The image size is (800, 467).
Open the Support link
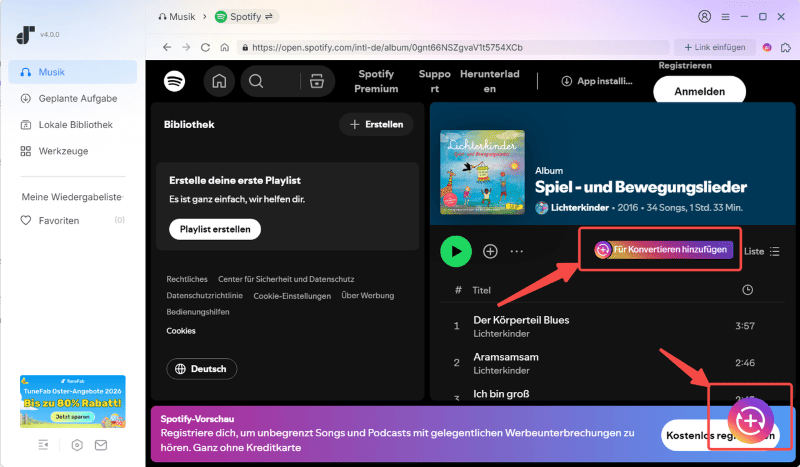click(435, 81)
